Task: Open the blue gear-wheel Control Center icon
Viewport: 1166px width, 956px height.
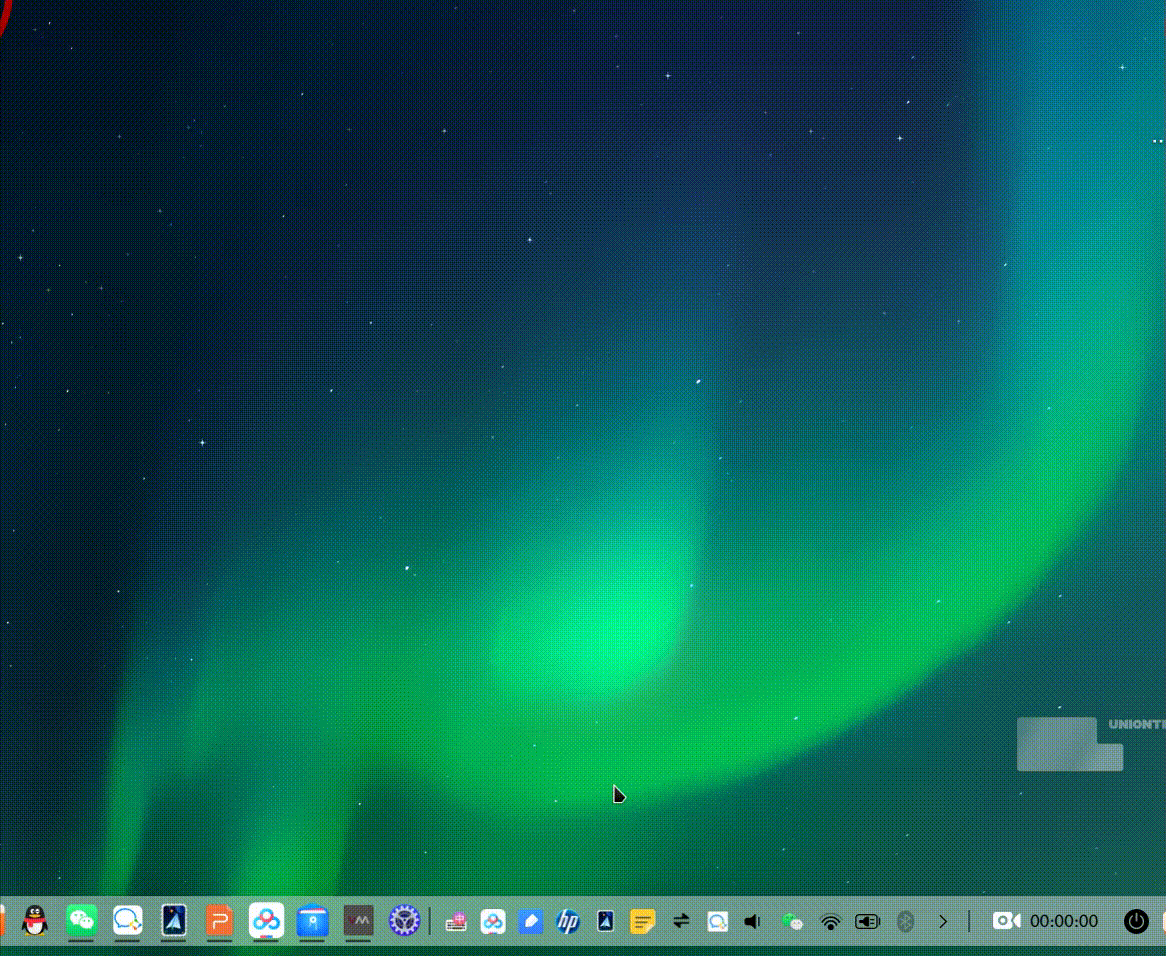Action: point(404,920)
